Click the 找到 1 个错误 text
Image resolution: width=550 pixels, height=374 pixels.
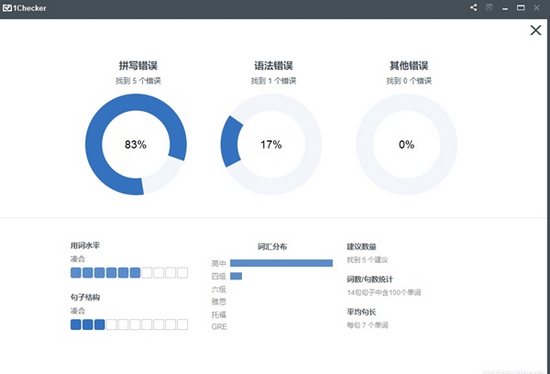coord(274,81)
